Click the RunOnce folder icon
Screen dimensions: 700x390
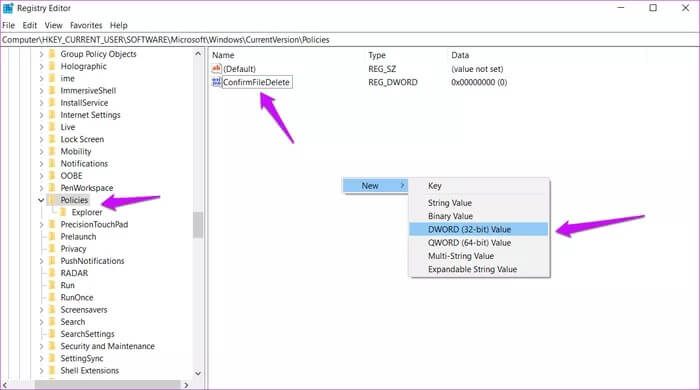pos(52,297)
